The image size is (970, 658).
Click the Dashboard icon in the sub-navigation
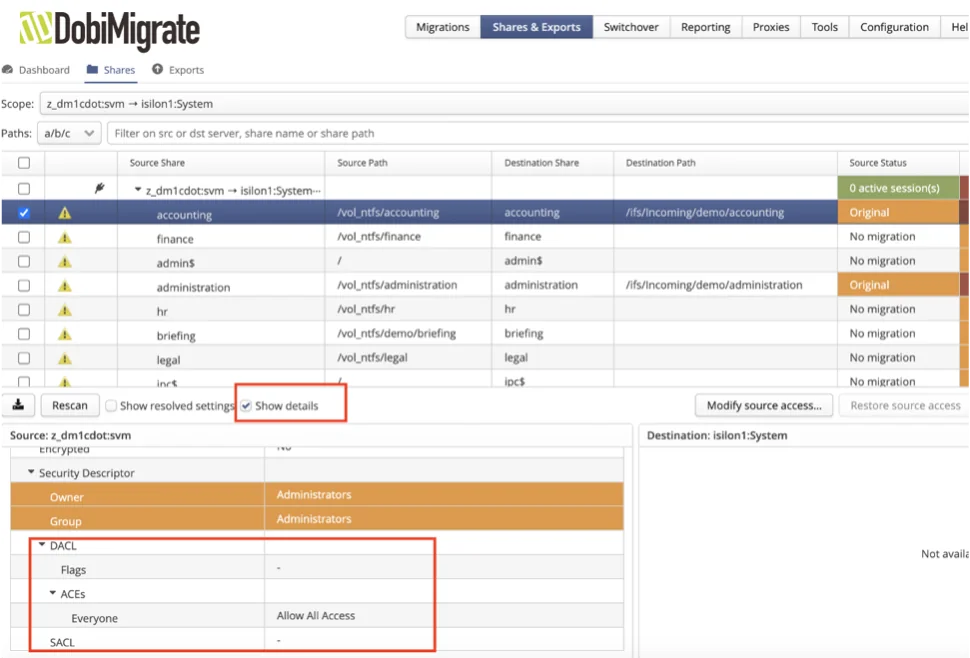click(x=8, y=70)
